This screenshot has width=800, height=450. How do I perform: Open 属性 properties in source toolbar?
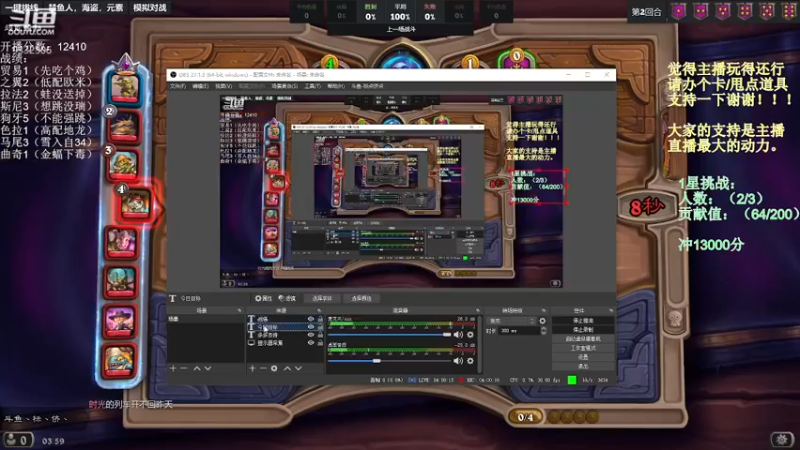pos(264,298)
